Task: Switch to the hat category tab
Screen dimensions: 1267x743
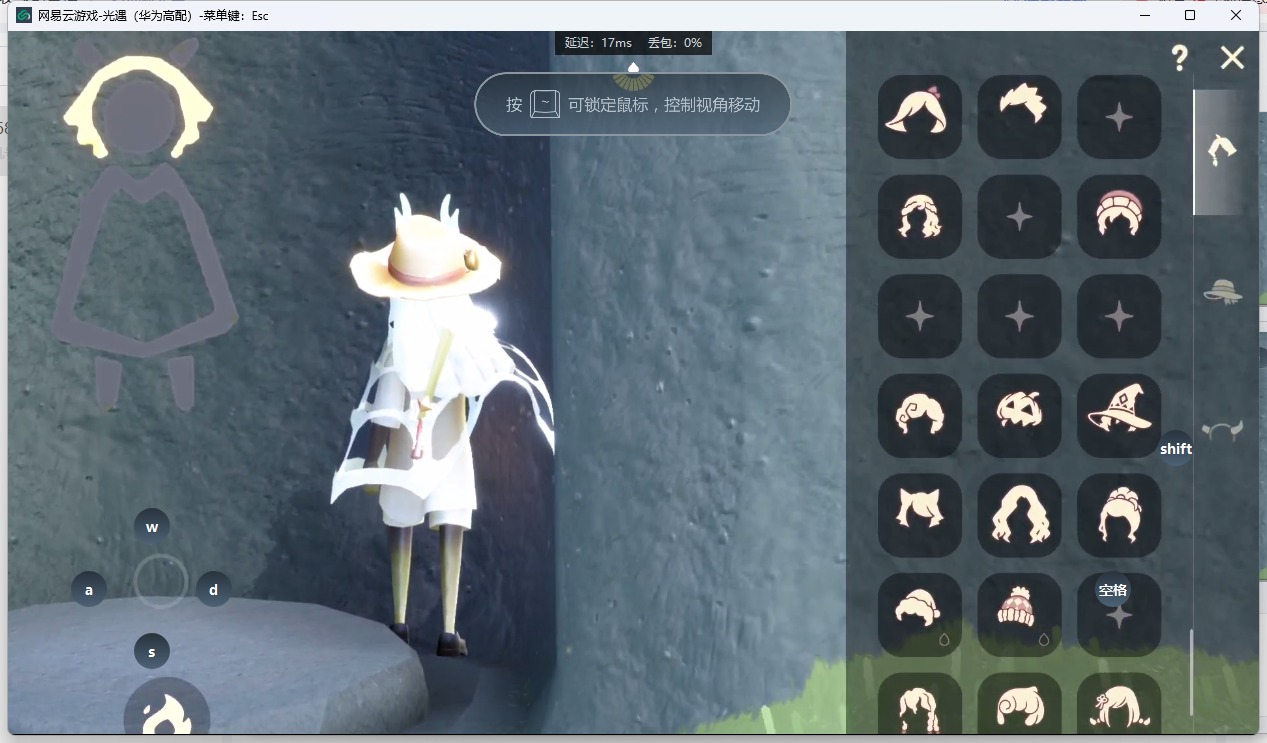Action: 1222,291
